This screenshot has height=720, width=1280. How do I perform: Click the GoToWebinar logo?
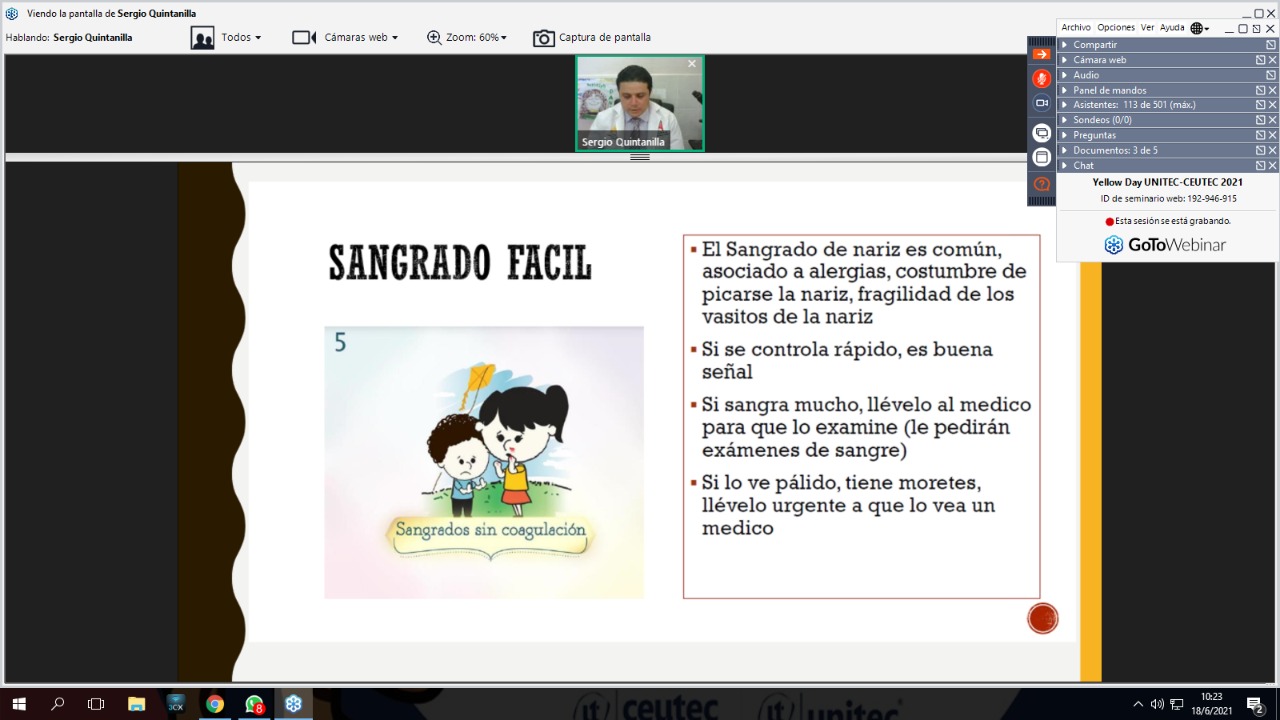pos(1165,245)
